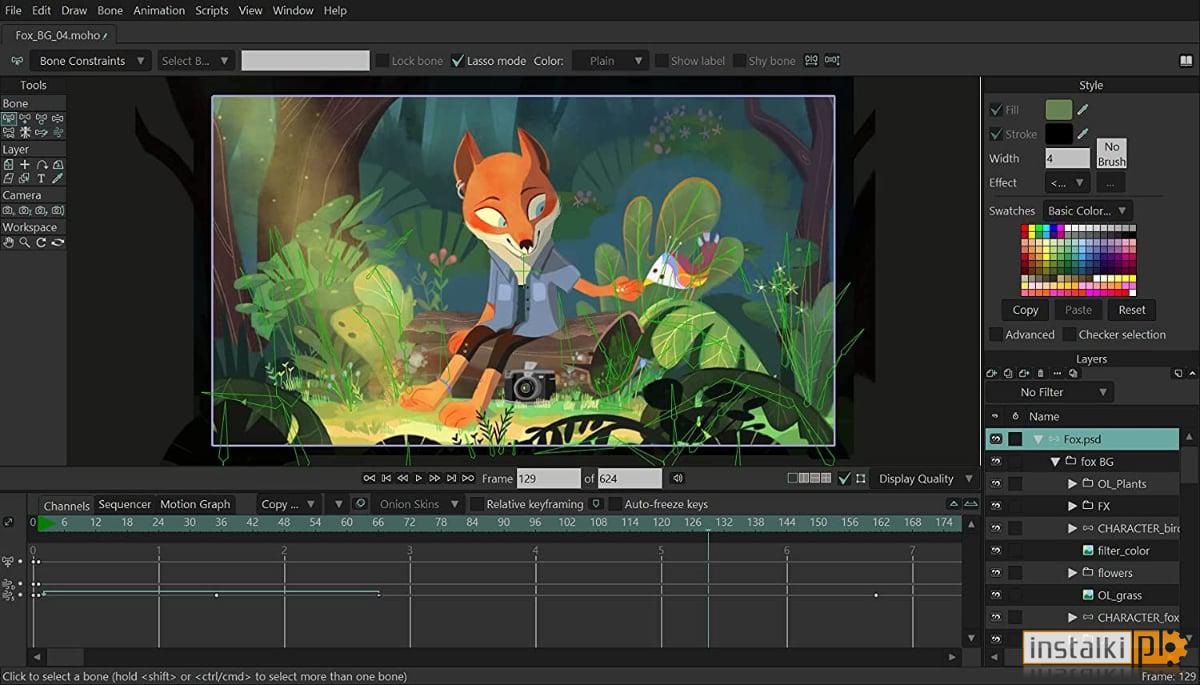Uncheck the Stroke checkbox in Style panel

point(995,134)
